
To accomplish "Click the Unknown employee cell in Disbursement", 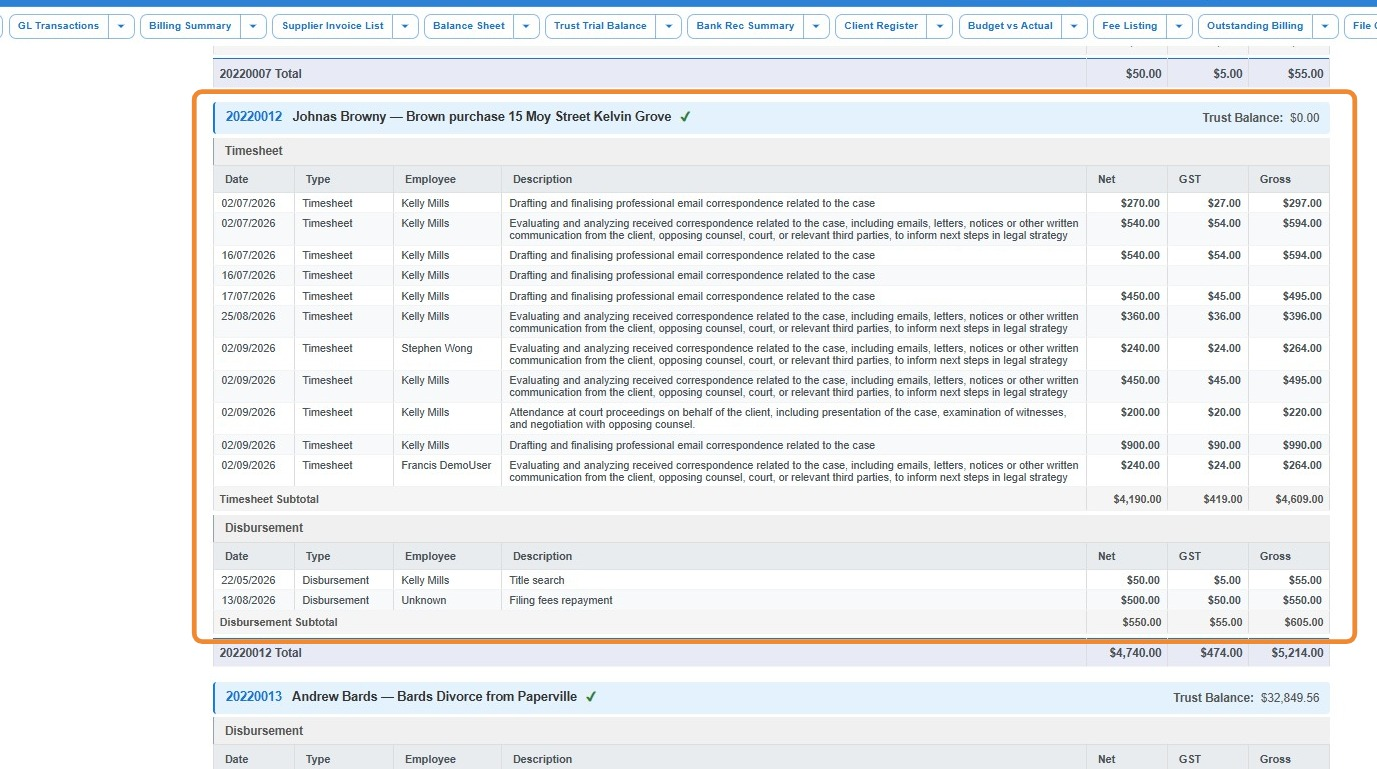I will tap(447, 600).
